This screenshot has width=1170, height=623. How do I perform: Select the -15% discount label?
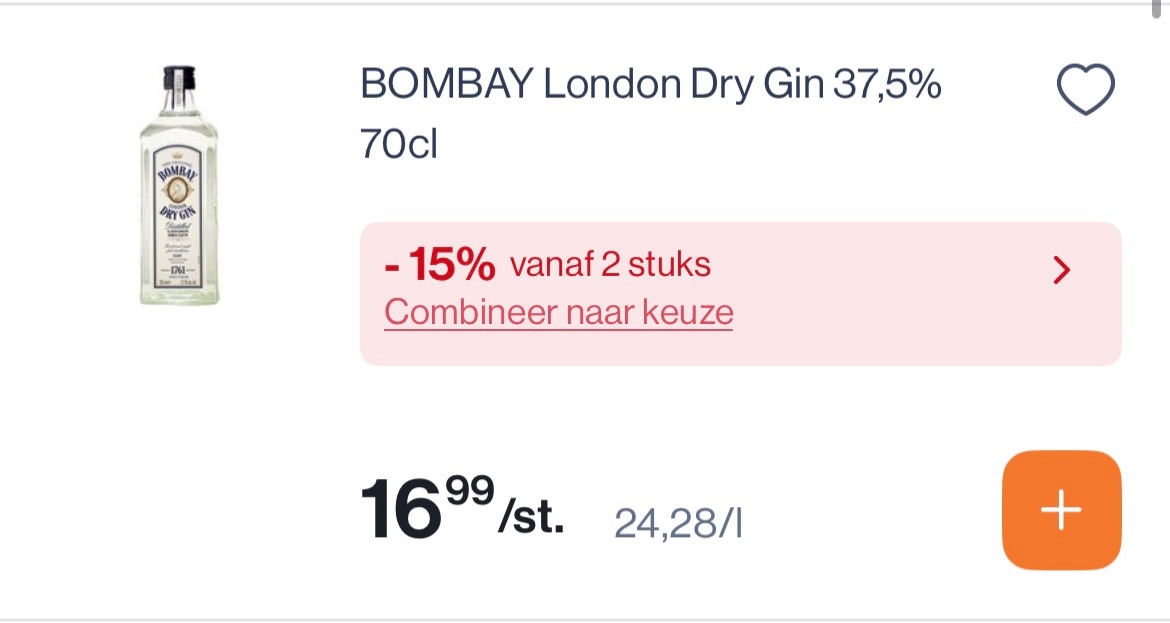[x=440, y=266]
